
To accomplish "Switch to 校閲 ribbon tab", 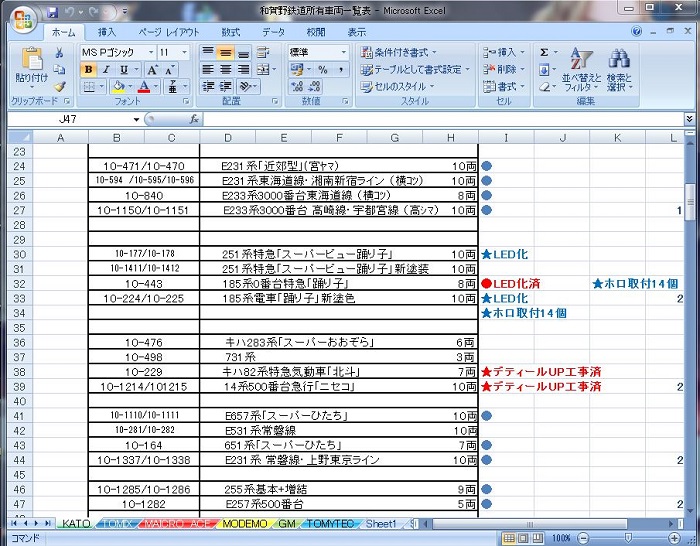I will pos(316,32).
